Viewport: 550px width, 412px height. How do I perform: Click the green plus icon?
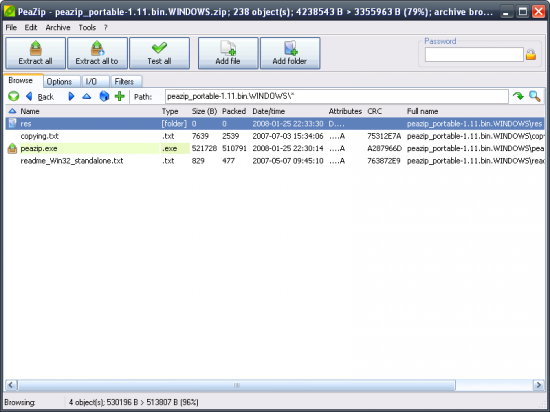tap(120, 96)
